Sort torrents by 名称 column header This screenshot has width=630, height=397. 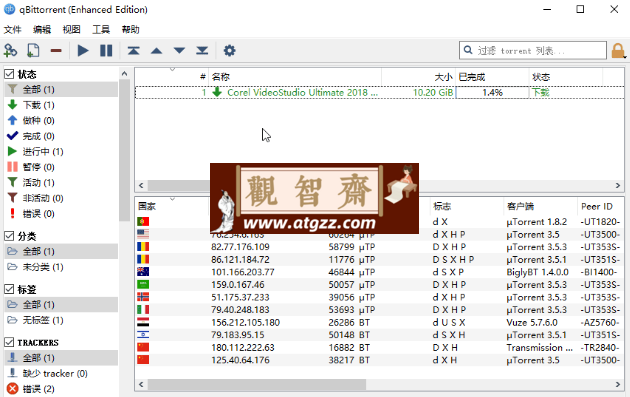pos(295,77)
